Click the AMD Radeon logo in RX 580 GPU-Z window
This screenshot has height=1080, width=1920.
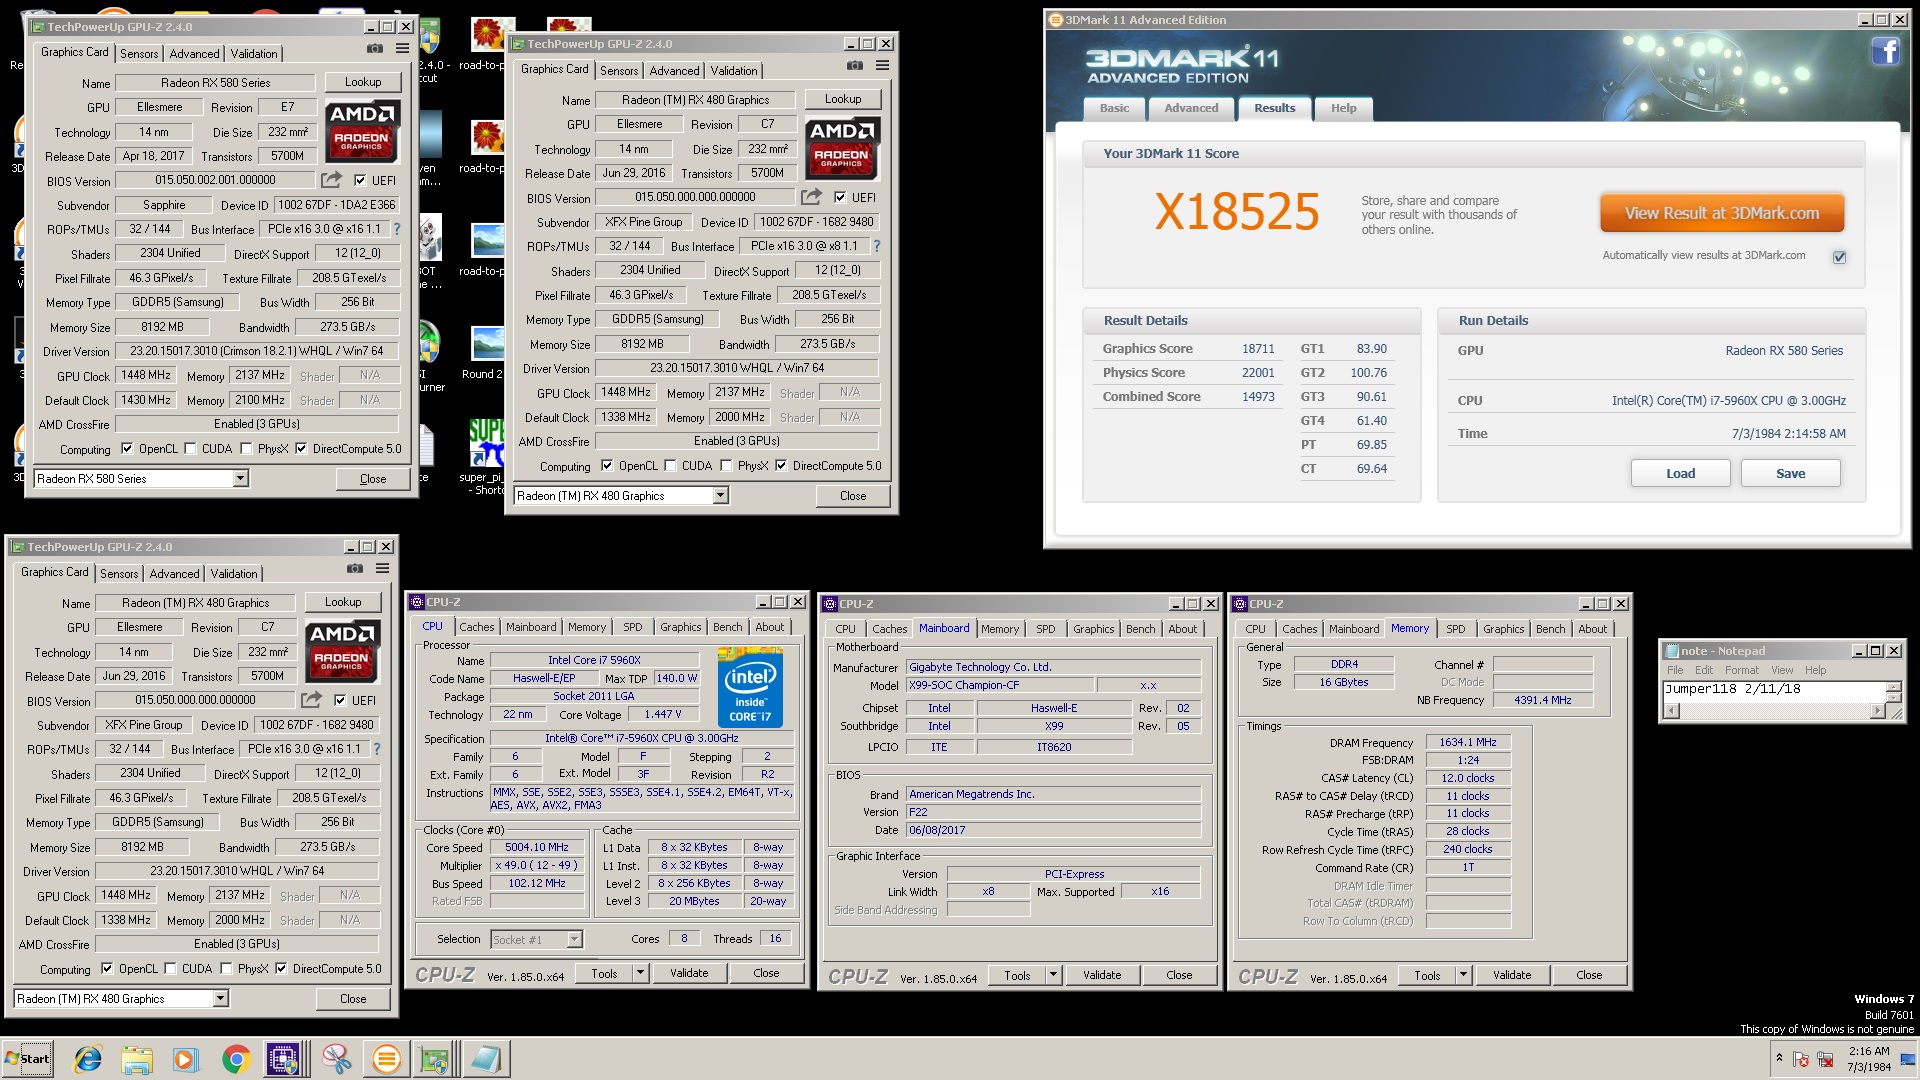point(362,131)
